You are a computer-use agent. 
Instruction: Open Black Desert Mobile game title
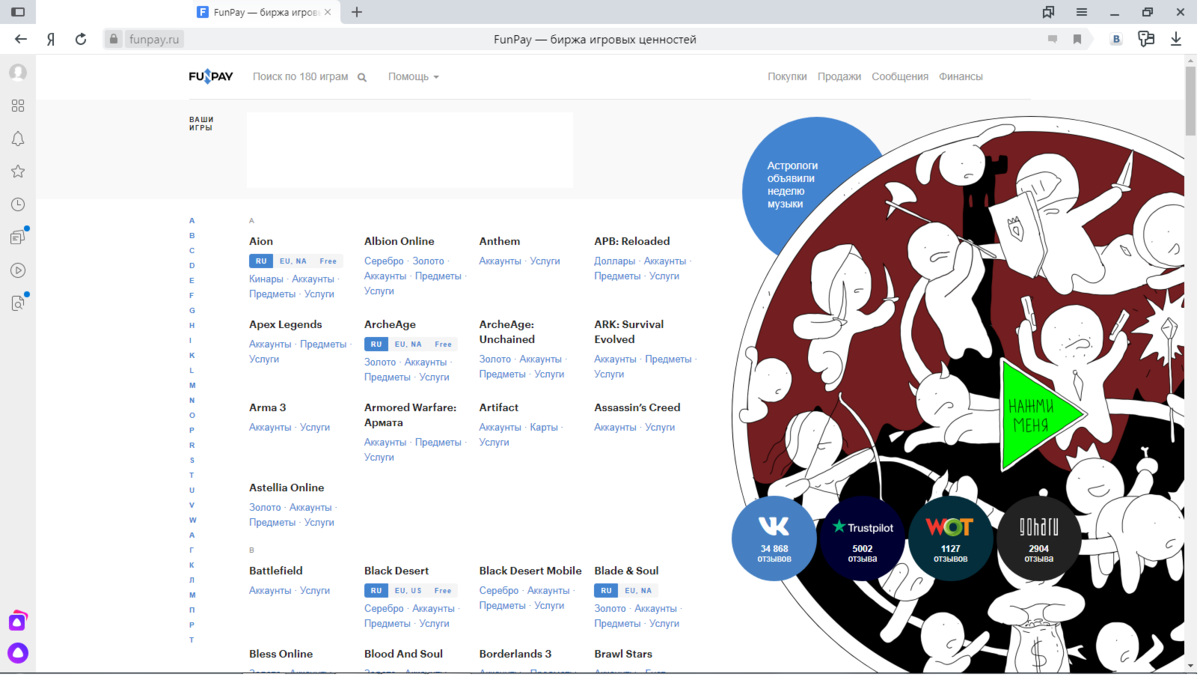pos(530,570)
